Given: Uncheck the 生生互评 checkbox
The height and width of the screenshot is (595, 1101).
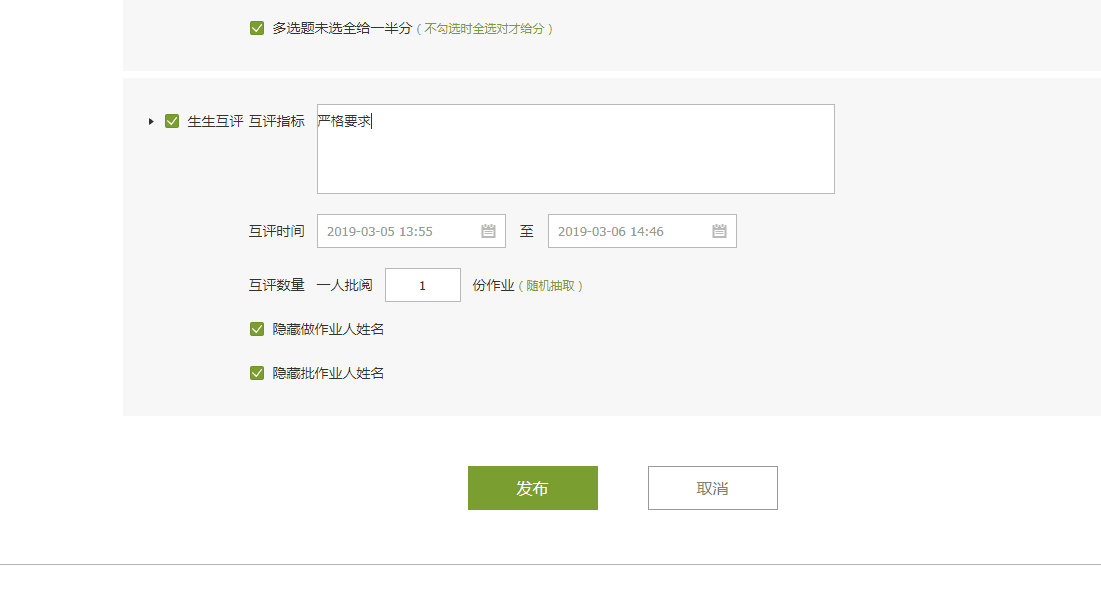Looking at the screenshot, I should click(172, 121).
